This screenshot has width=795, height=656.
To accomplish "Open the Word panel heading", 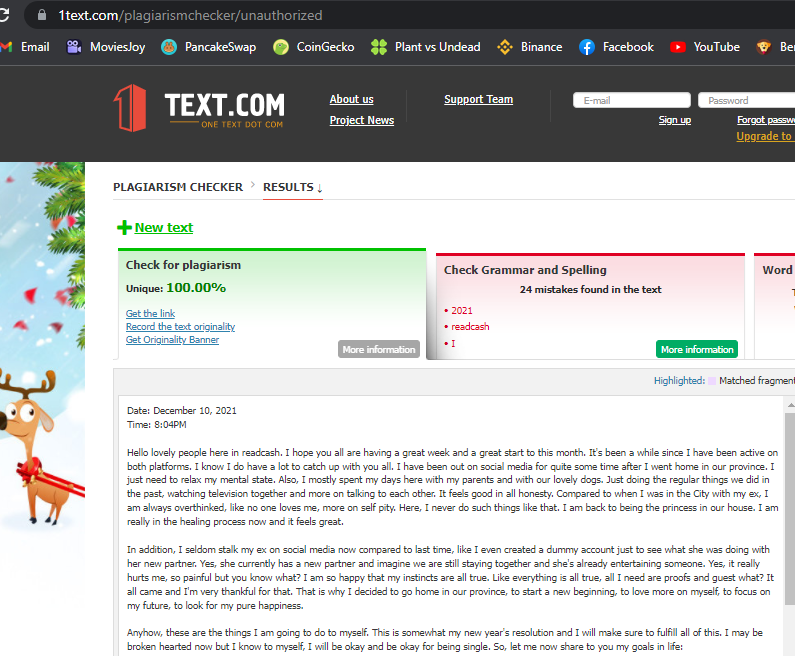I will tap(777, 270).
